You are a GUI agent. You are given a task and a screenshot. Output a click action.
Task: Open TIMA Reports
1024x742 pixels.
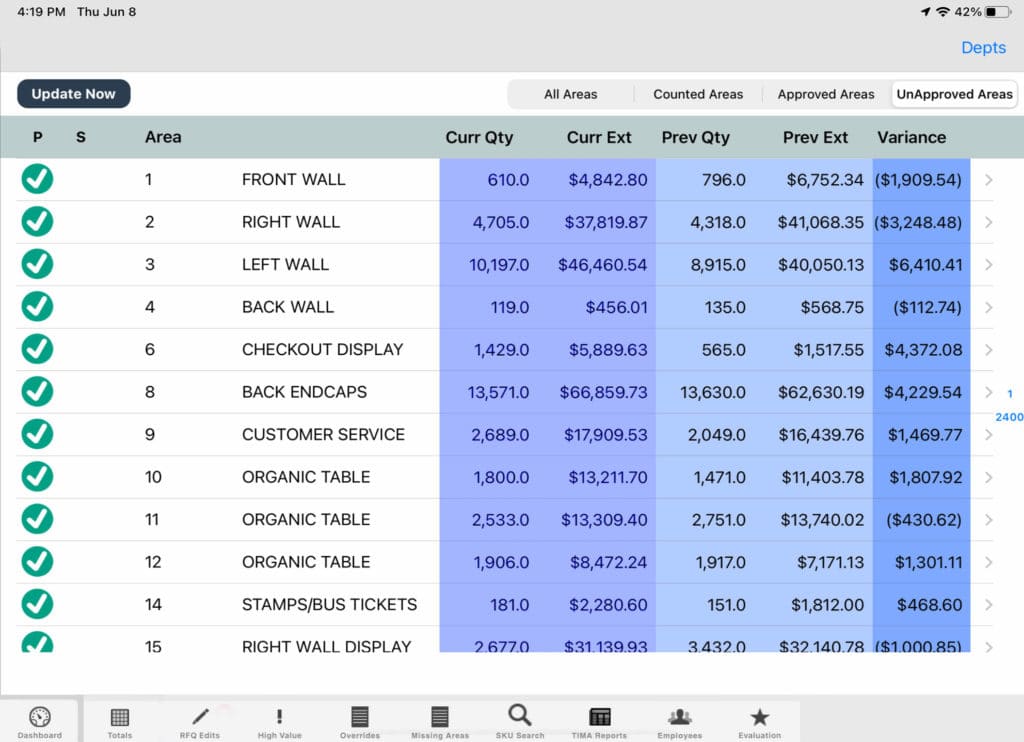(599, 720)
